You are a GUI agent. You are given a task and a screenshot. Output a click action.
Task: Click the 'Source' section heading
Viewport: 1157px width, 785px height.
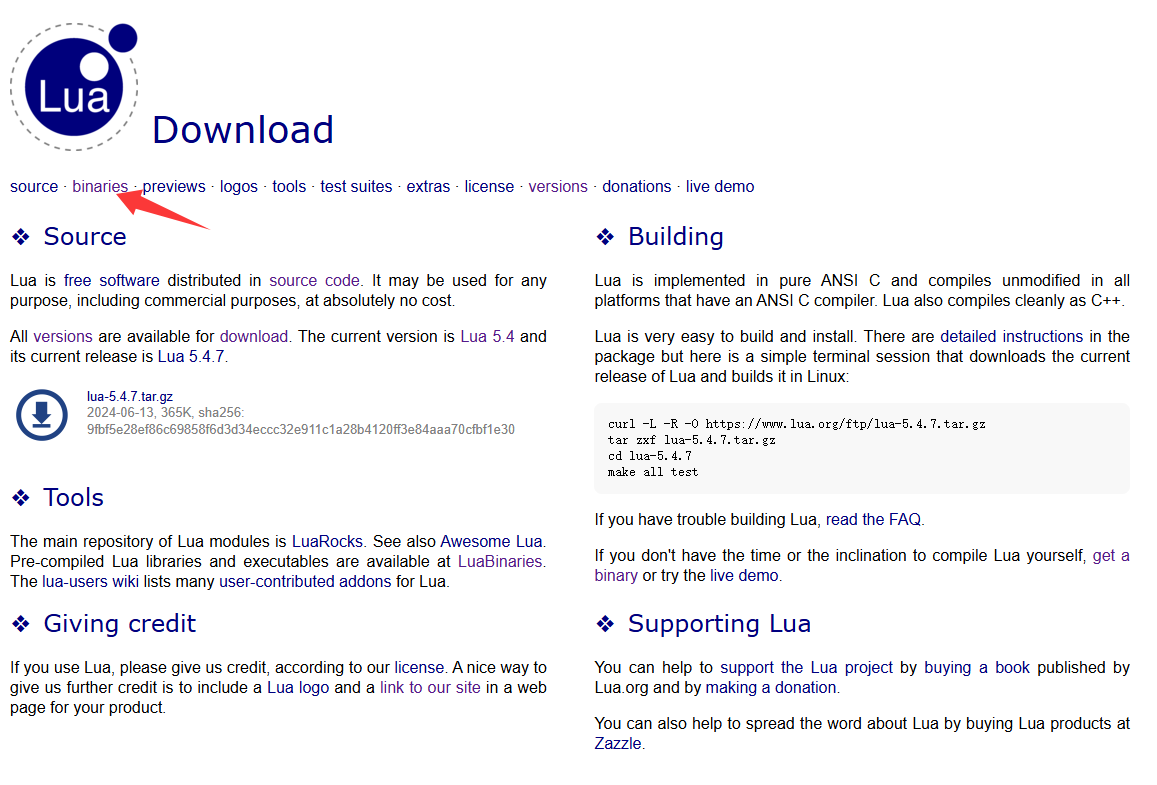click(85, 236)
